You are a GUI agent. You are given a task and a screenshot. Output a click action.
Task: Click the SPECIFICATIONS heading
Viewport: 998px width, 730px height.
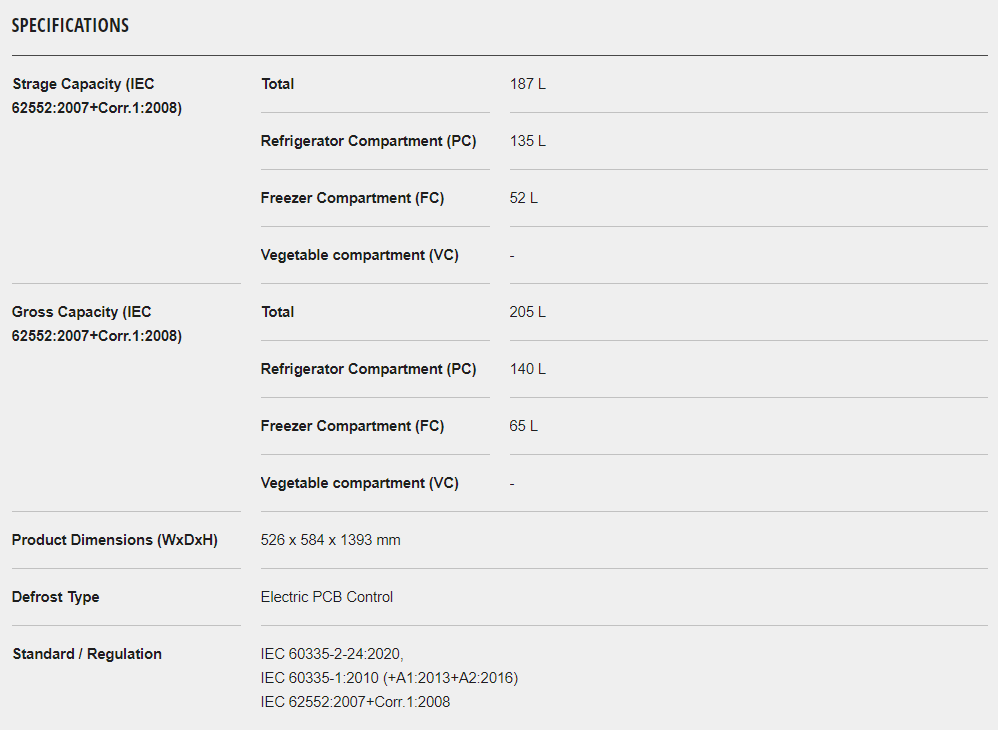click(70, 25)
